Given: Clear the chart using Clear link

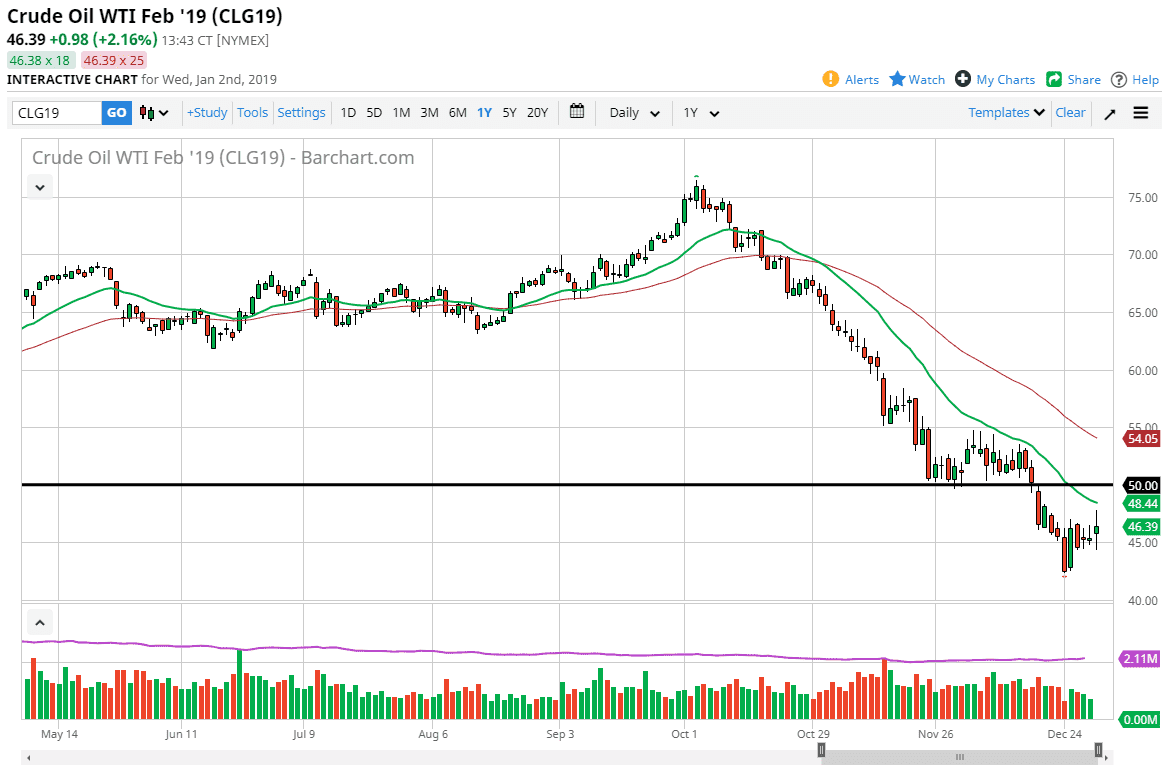Looking at the screenshot, I should pos(1069,112).
